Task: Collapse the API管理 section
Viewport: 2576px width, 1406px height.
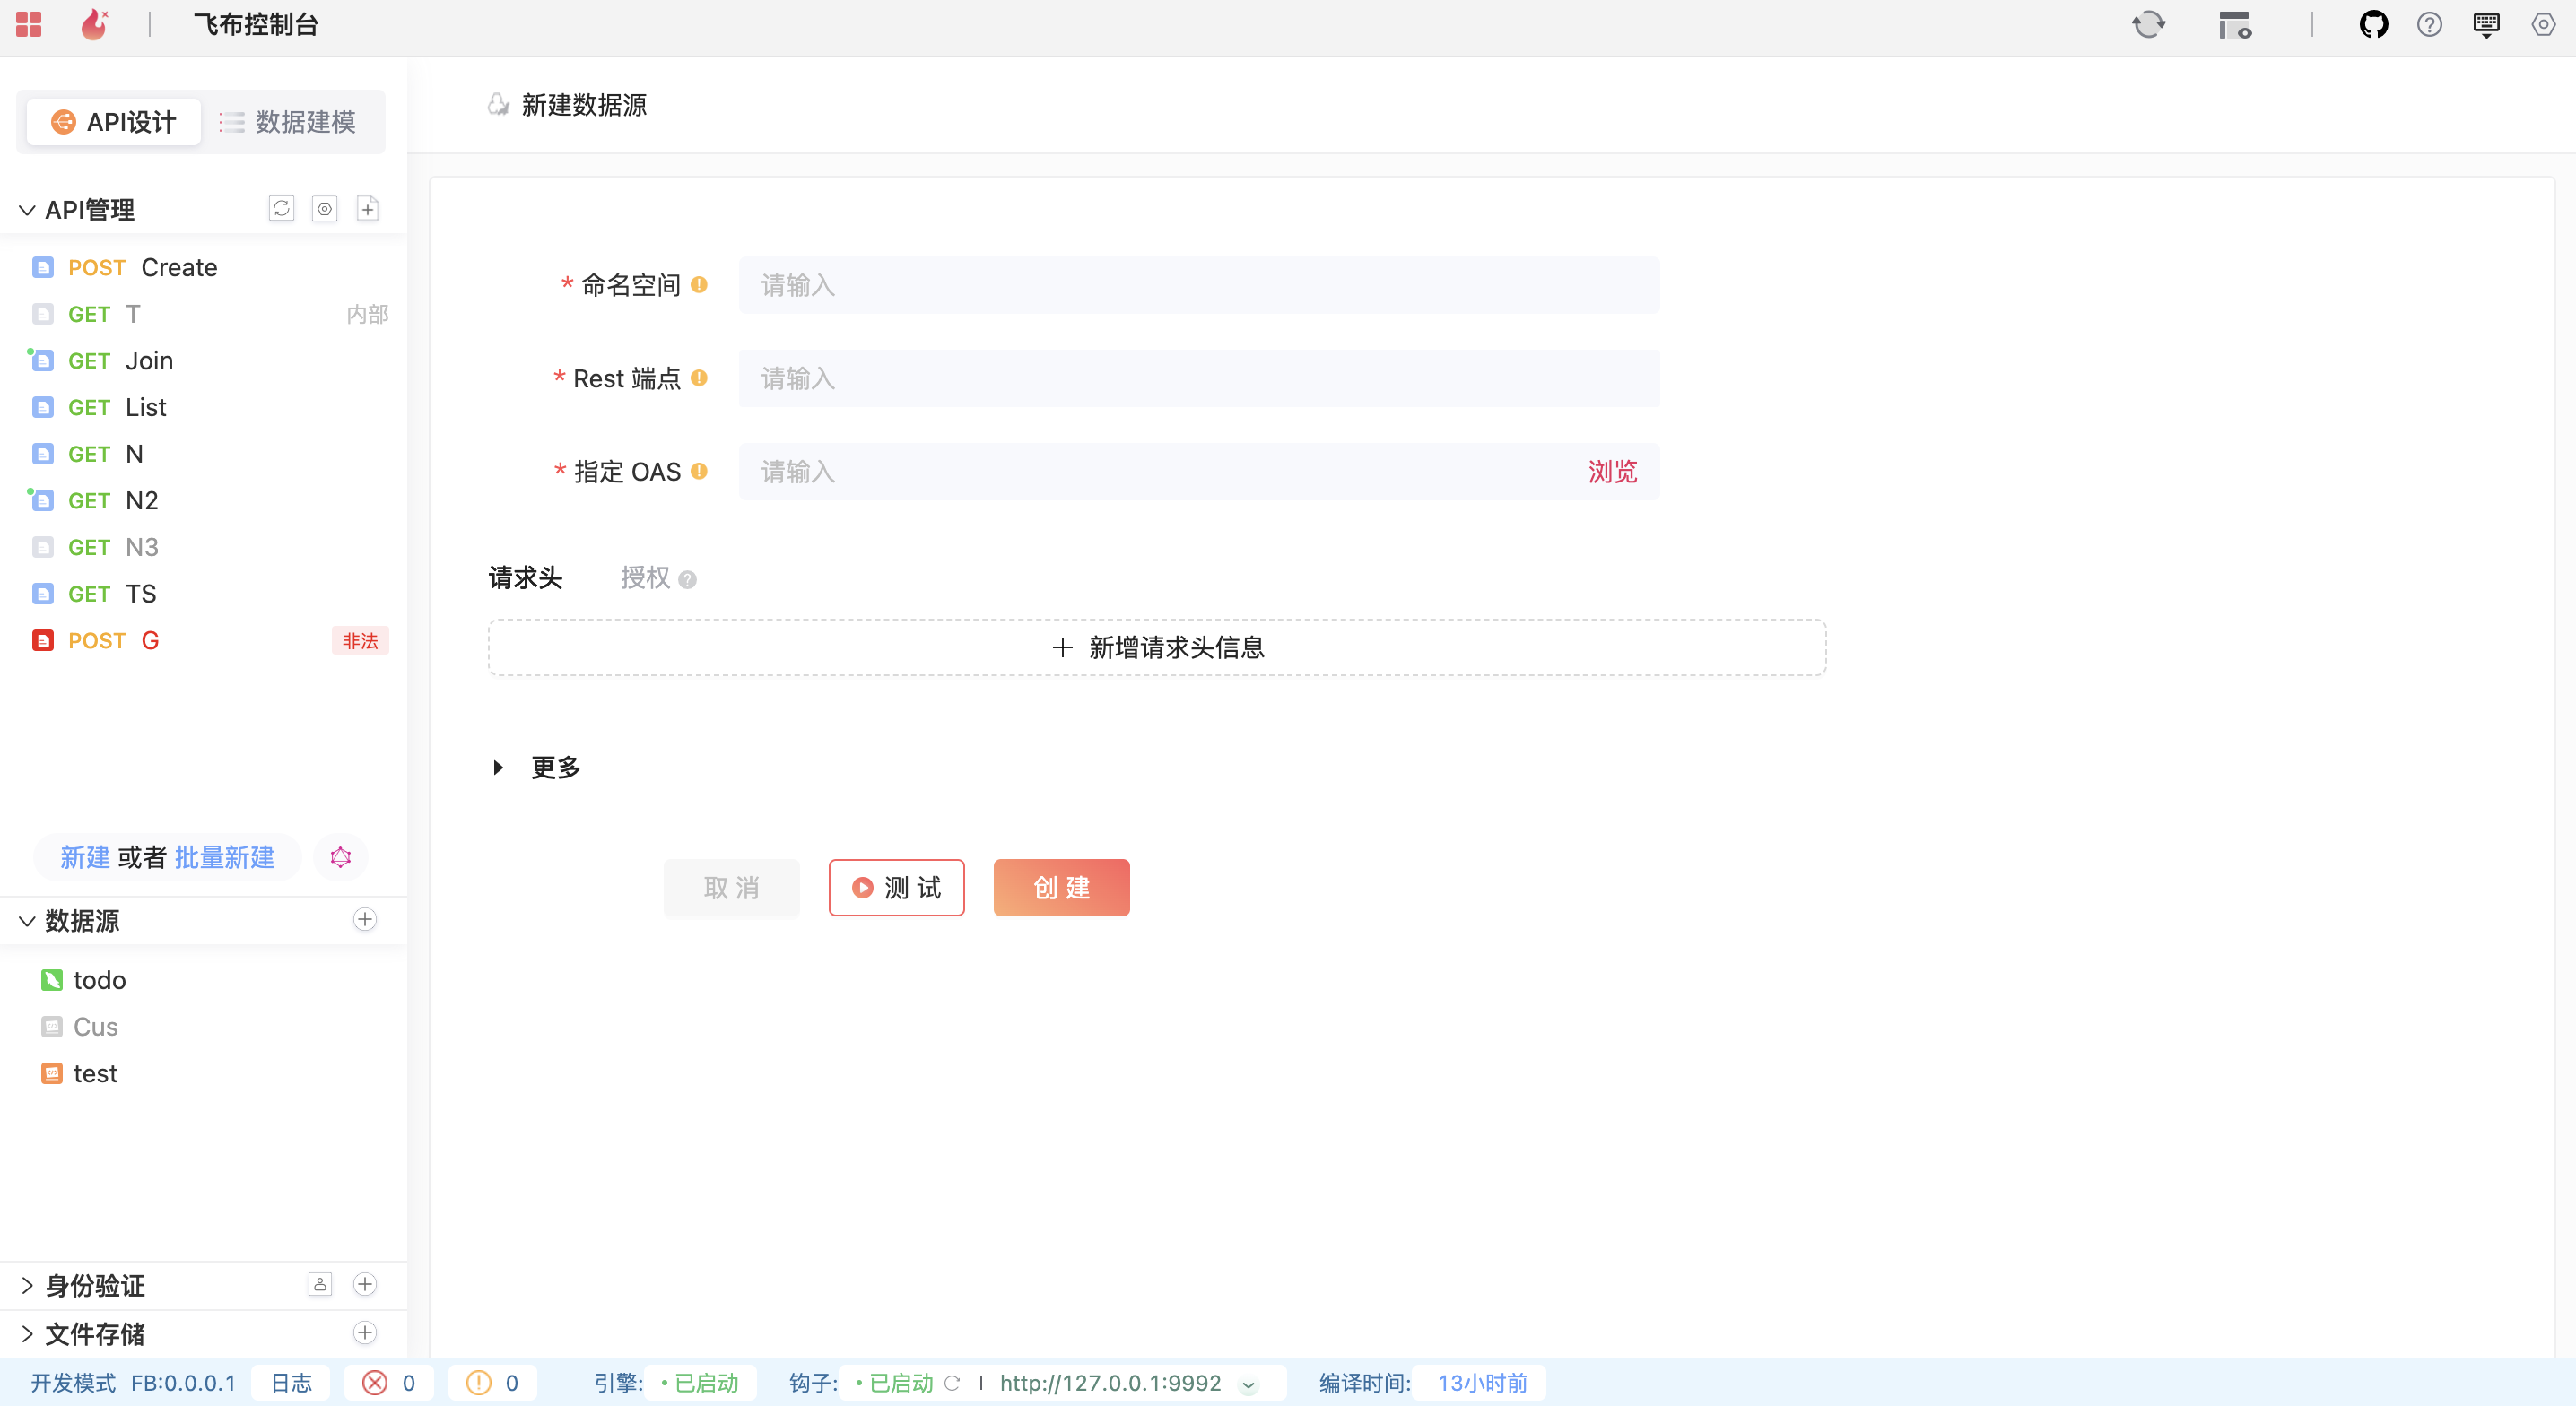Action: (x=27, y=210)
